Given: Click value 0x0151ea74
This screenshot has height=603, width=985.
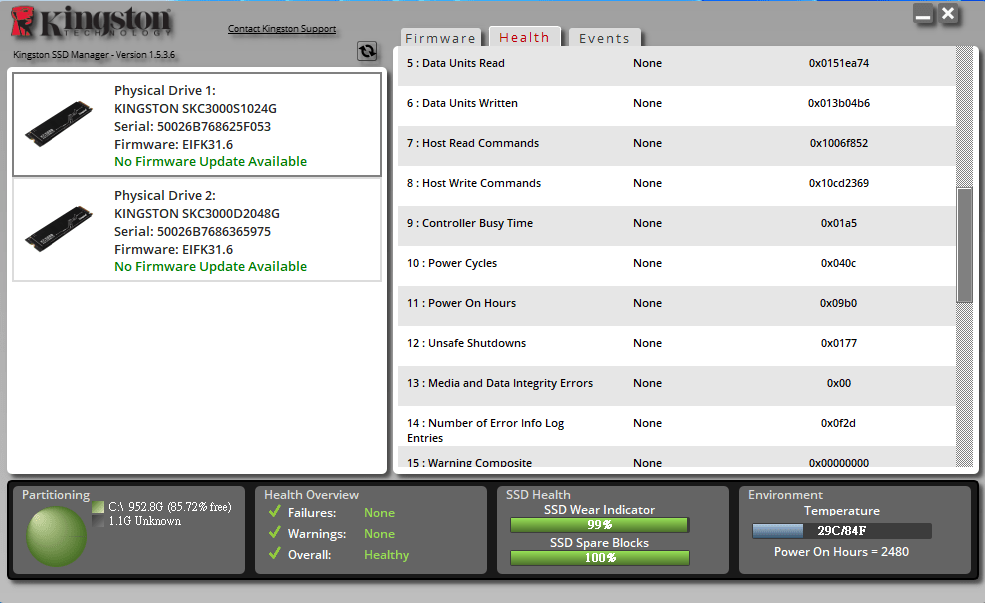Looking at the screenshot, I should (x=839, y=63).
